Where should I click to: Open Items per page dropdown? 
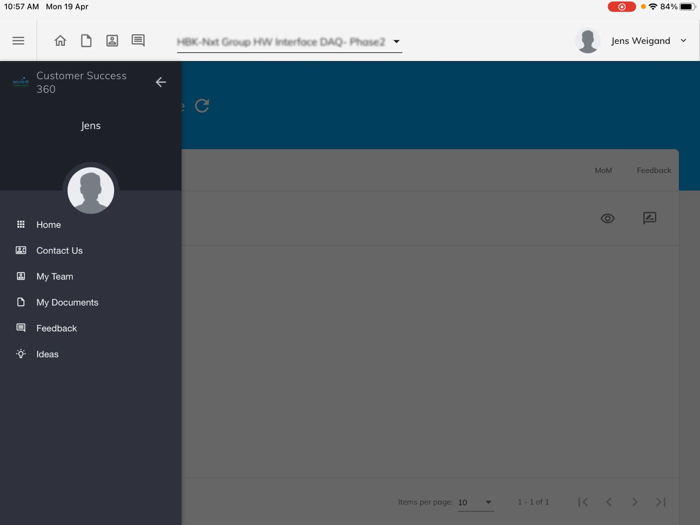[x=476, y=503]
